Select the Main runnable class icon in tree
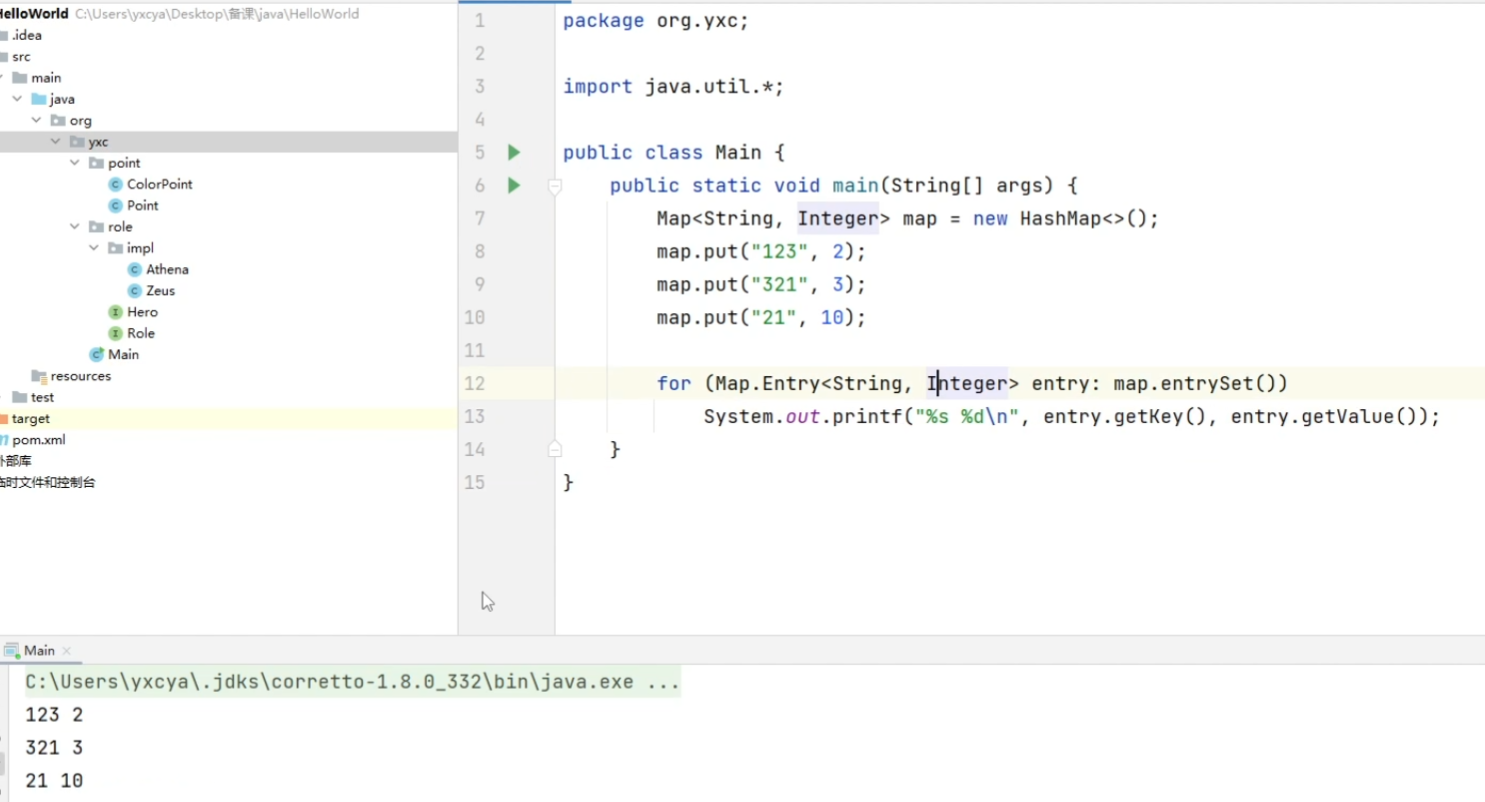Image resolution: width=1485 pixels, height=802 pixels. 97,355
